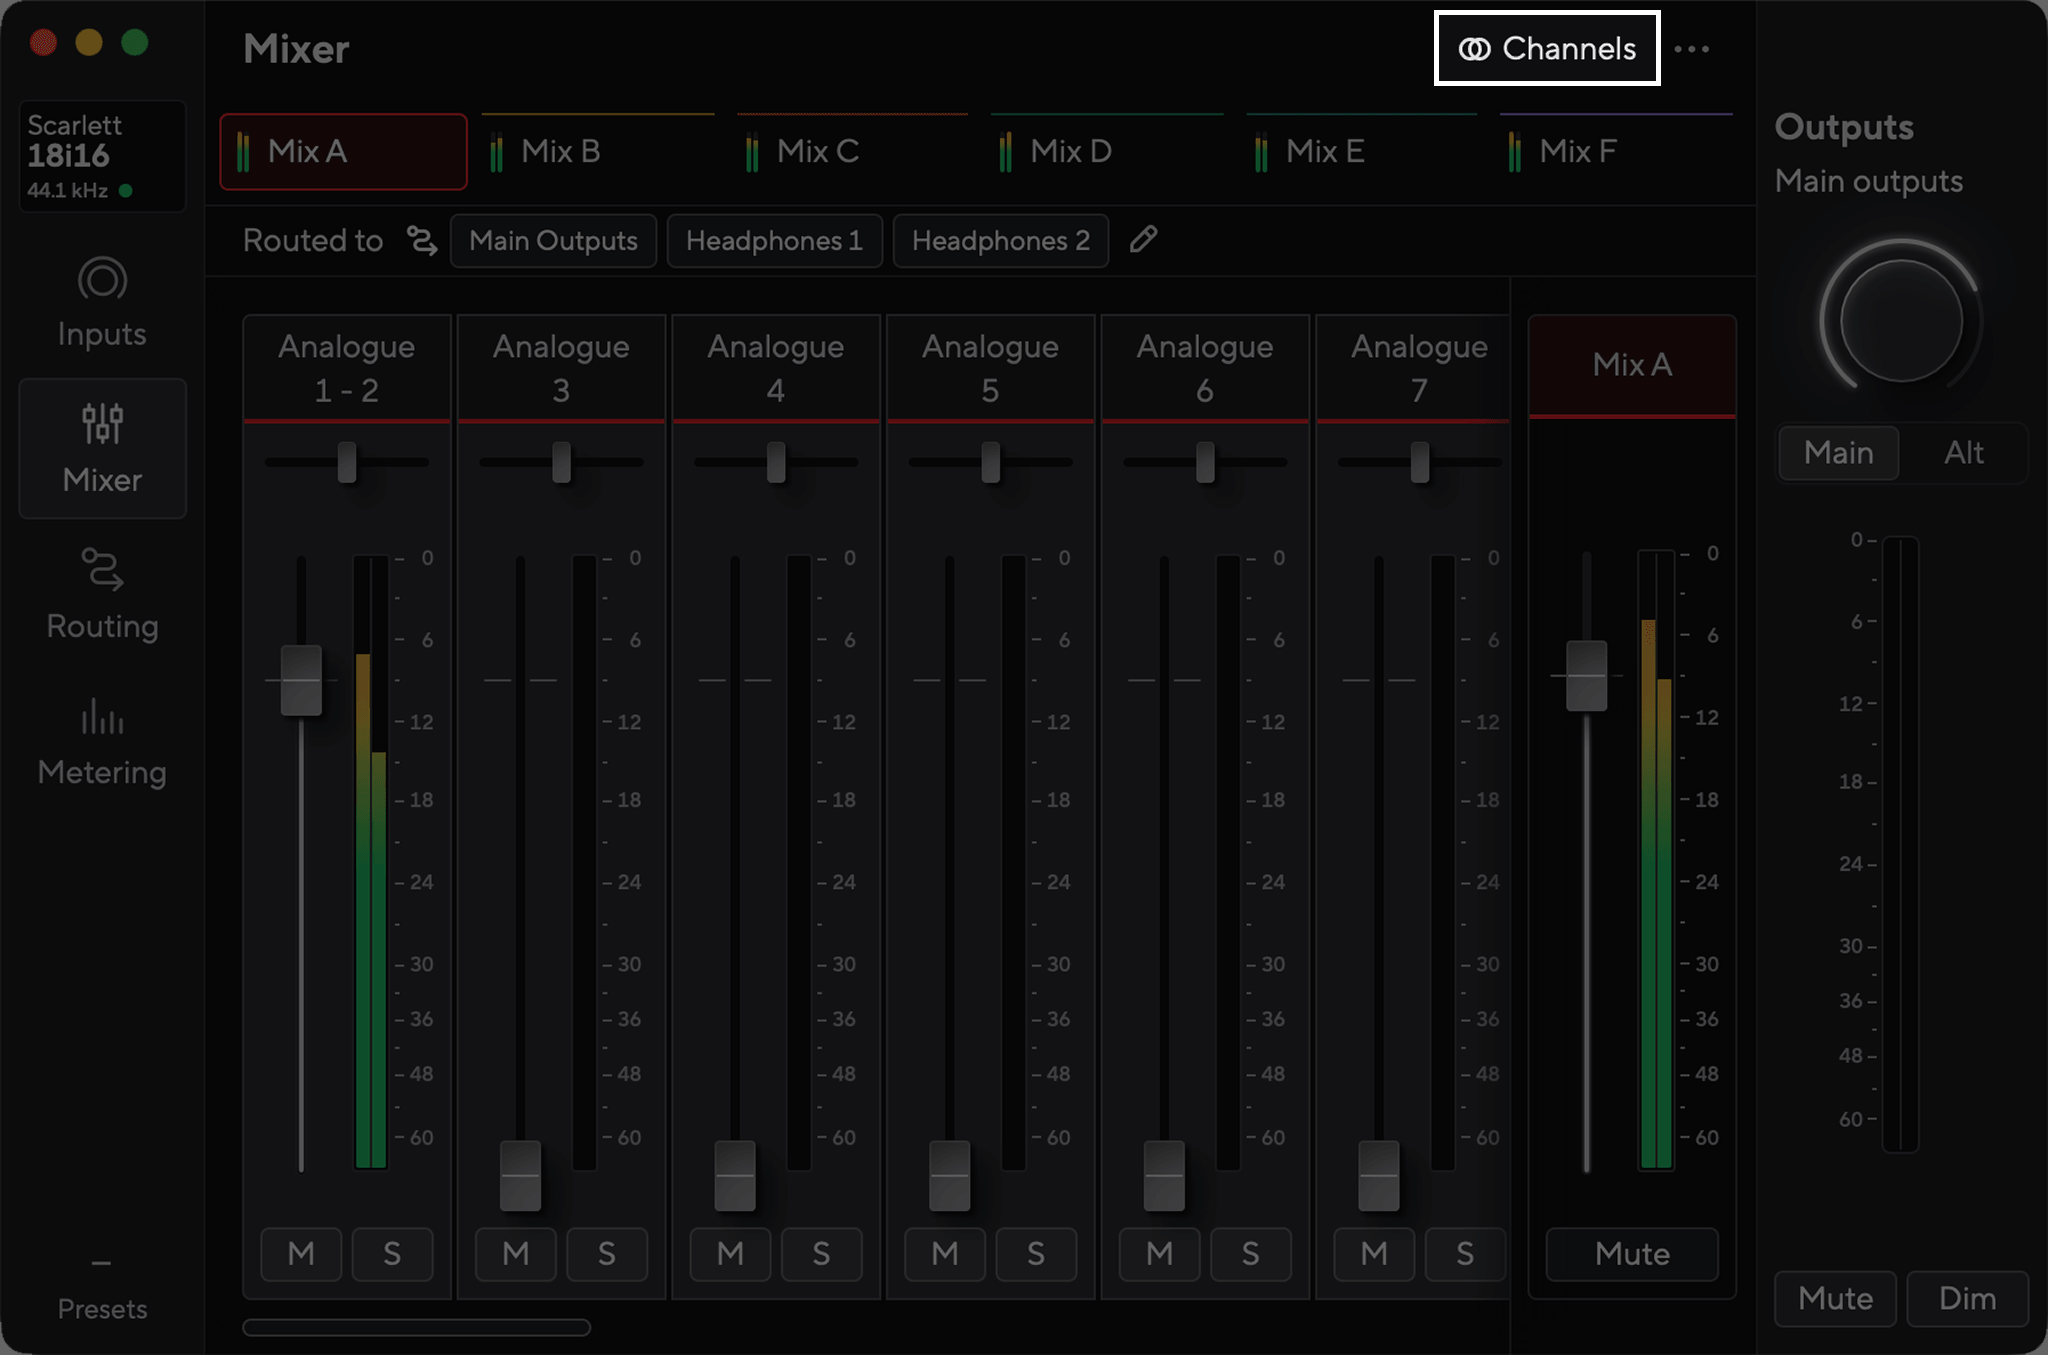The width and height of the screenshot is (2048, 1355).
Task: Toggle Dim on the main outputs
Action: click(x=1967, y=1298)
